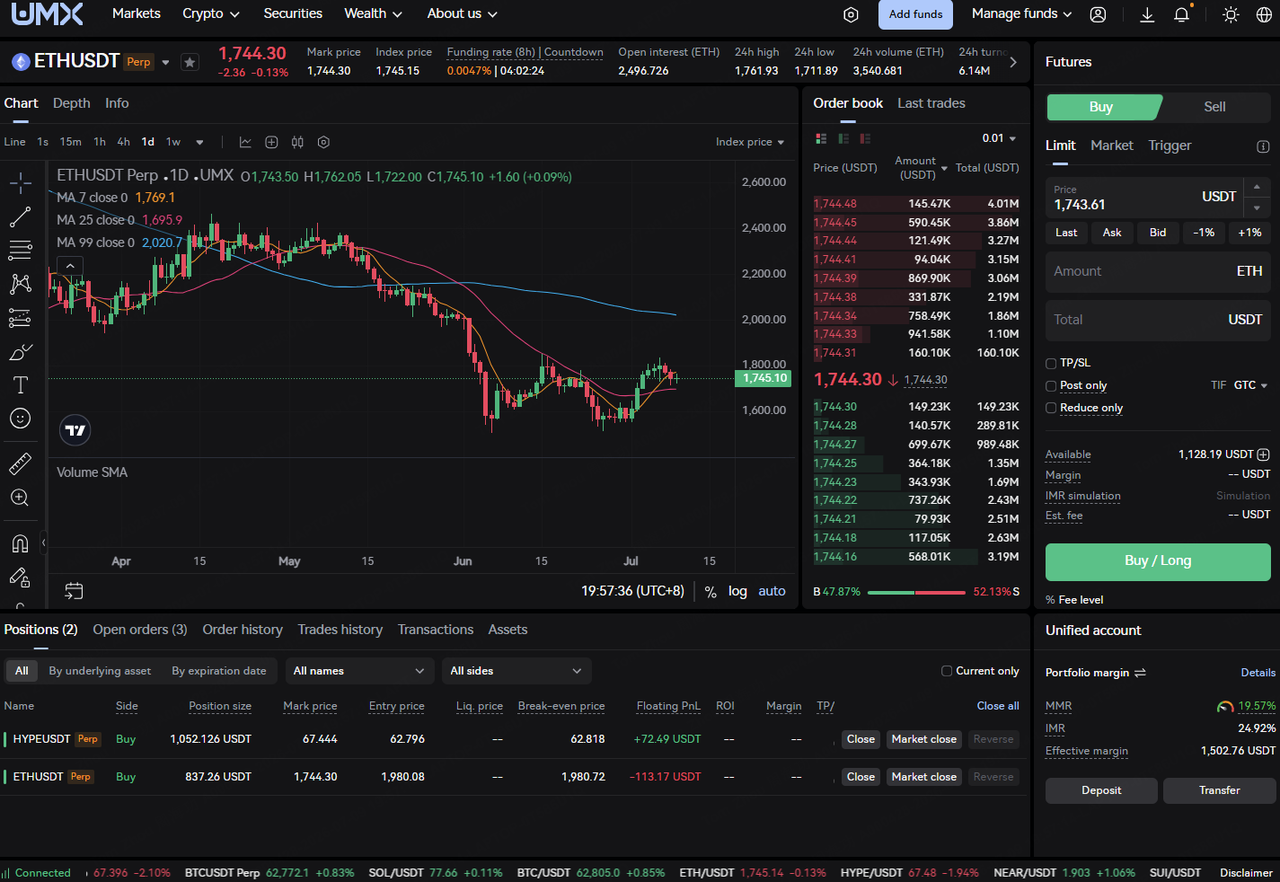Viewport: 1280px width, 882px height.
Task: Click the plus icon beside Available balance
Action: 1263,454
